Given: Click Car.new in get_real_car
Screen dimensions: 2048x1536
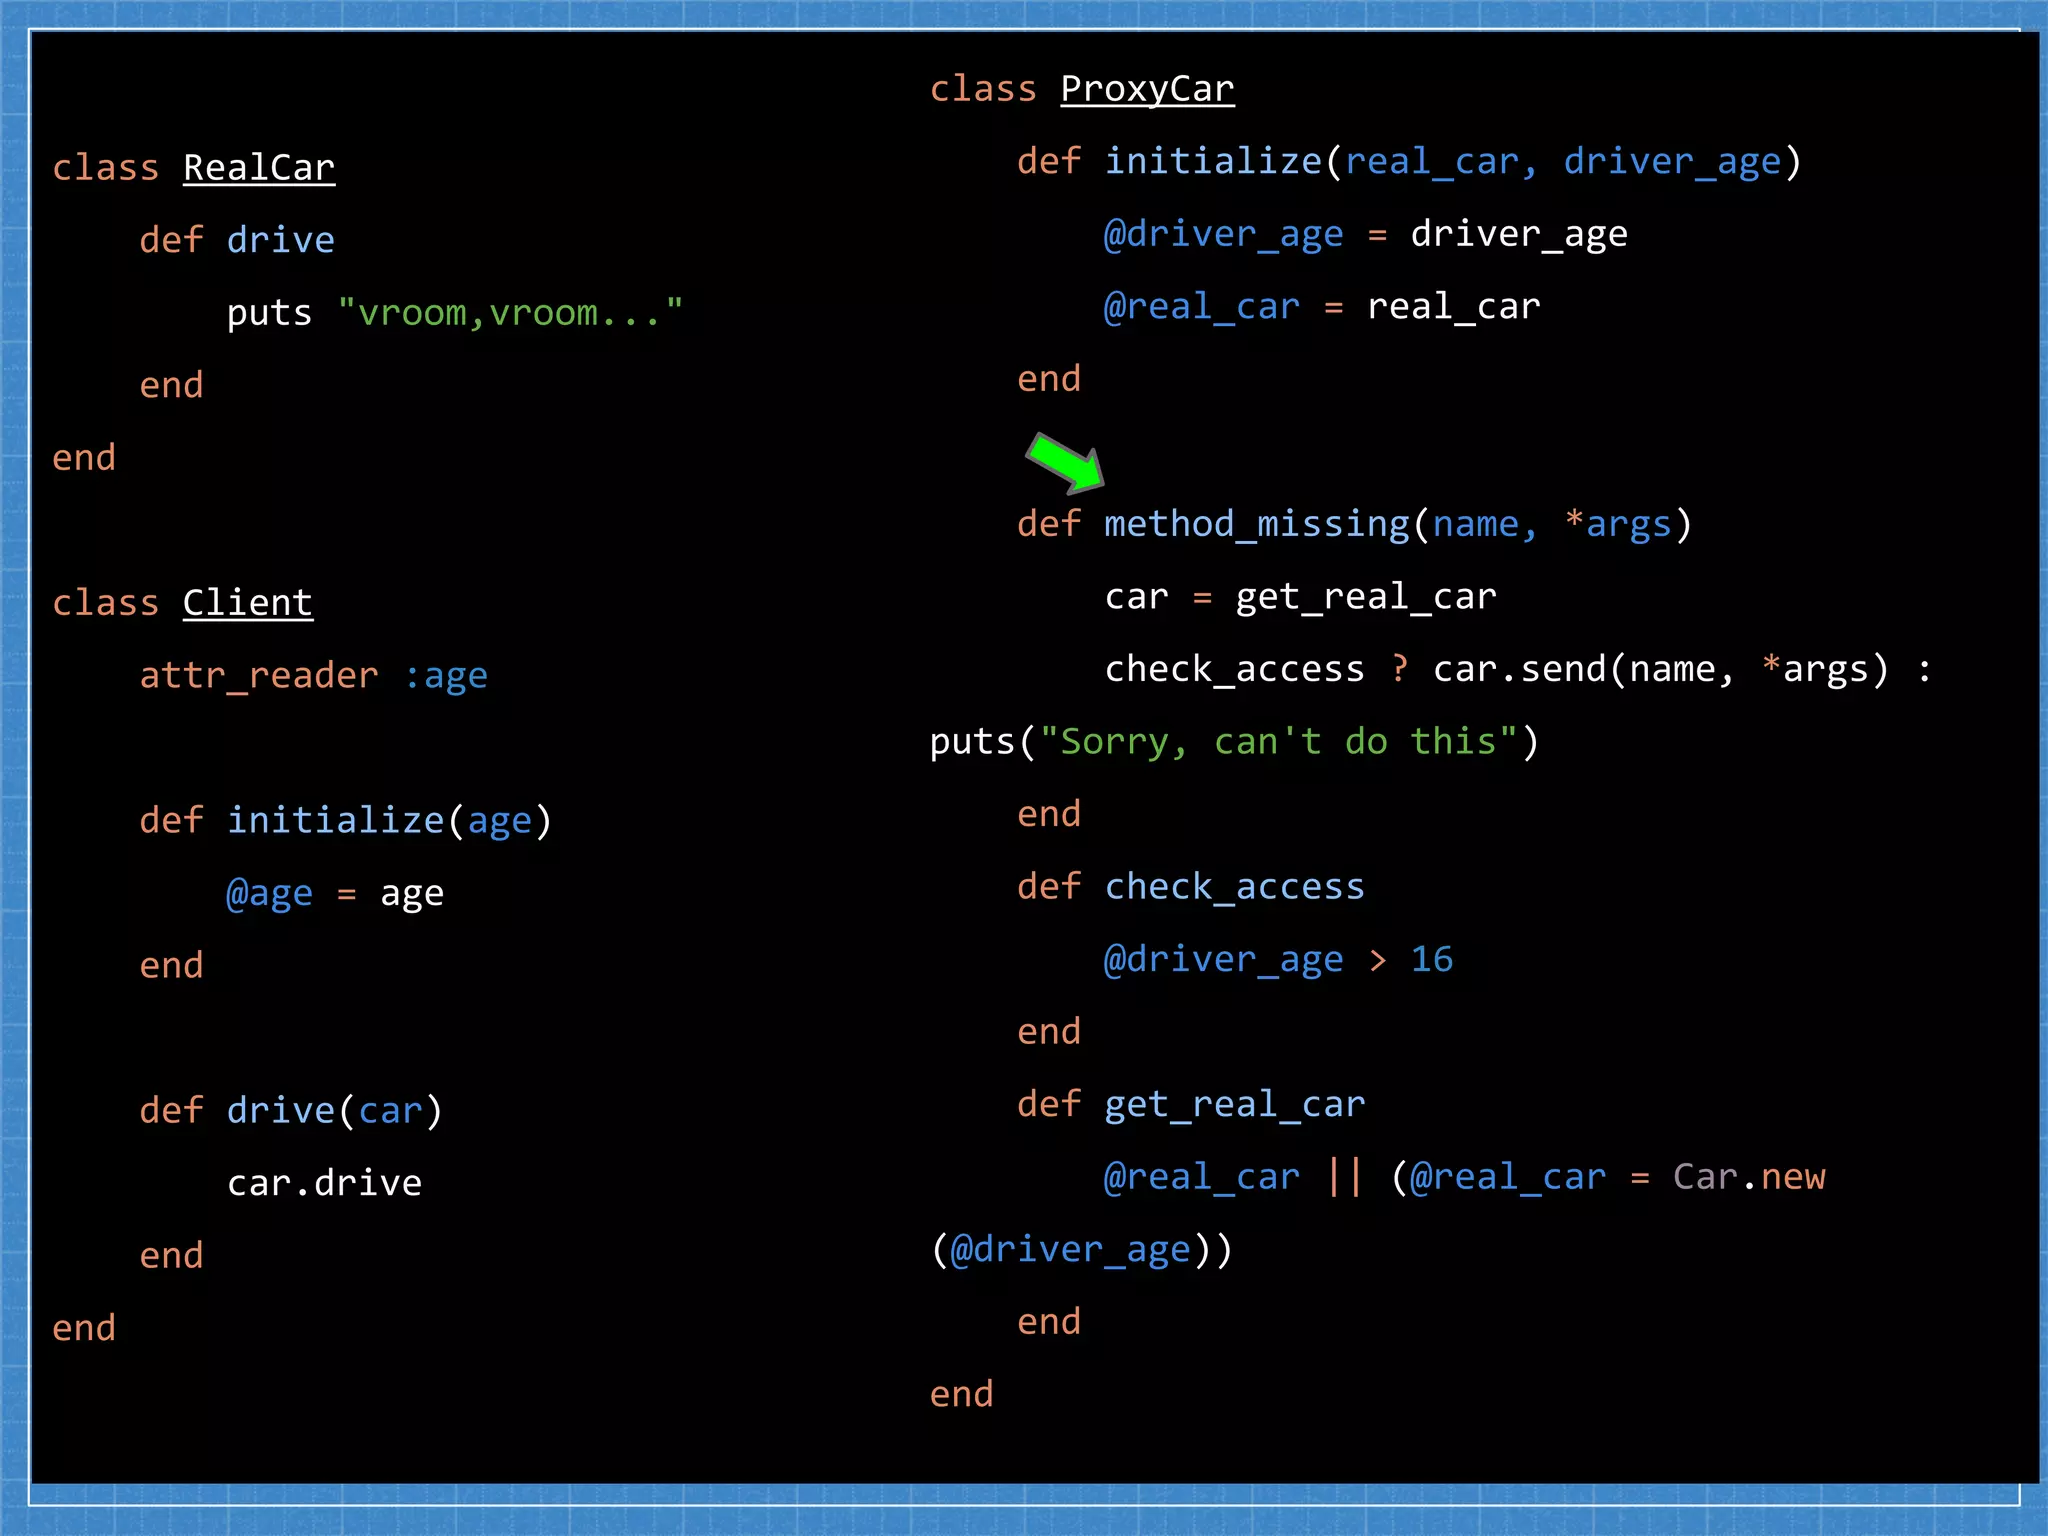Looking at the screenshot, I should [x=1749, y=1176].
